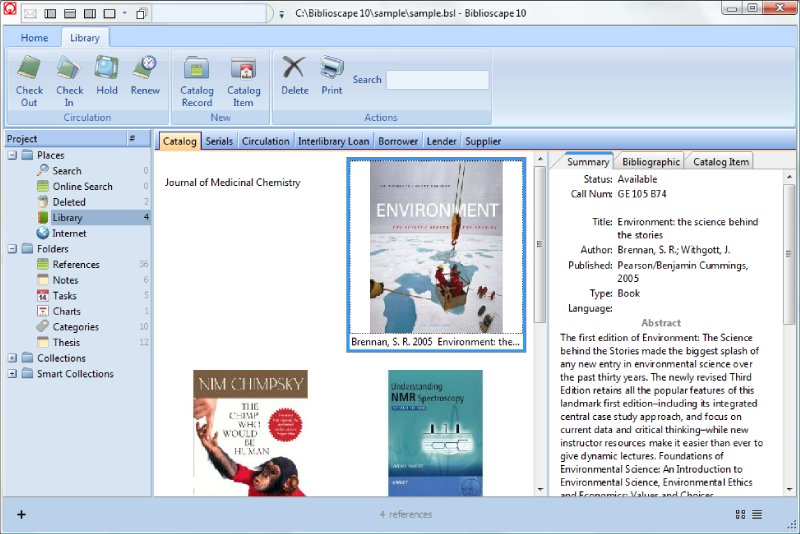
Task: Open the quick access toolbar customize dropdown
Action: coord(281,15)
